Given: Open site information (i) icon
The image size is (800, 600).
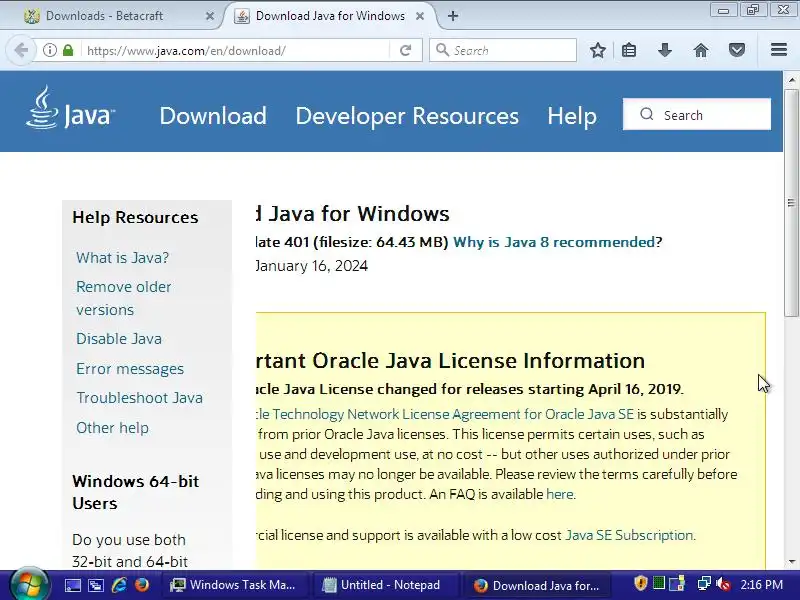Looking at the screenshot, I should click(49, 50).
